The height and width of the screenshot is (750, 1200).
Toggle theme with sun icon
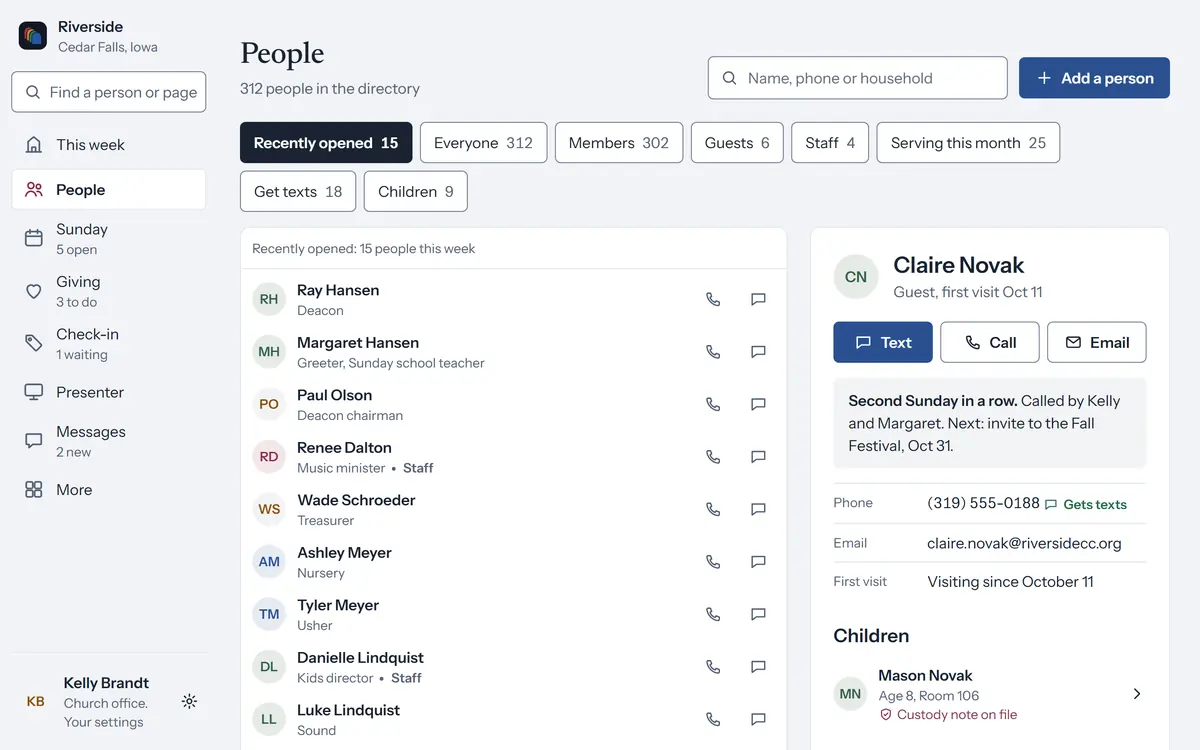coord(189,702)
